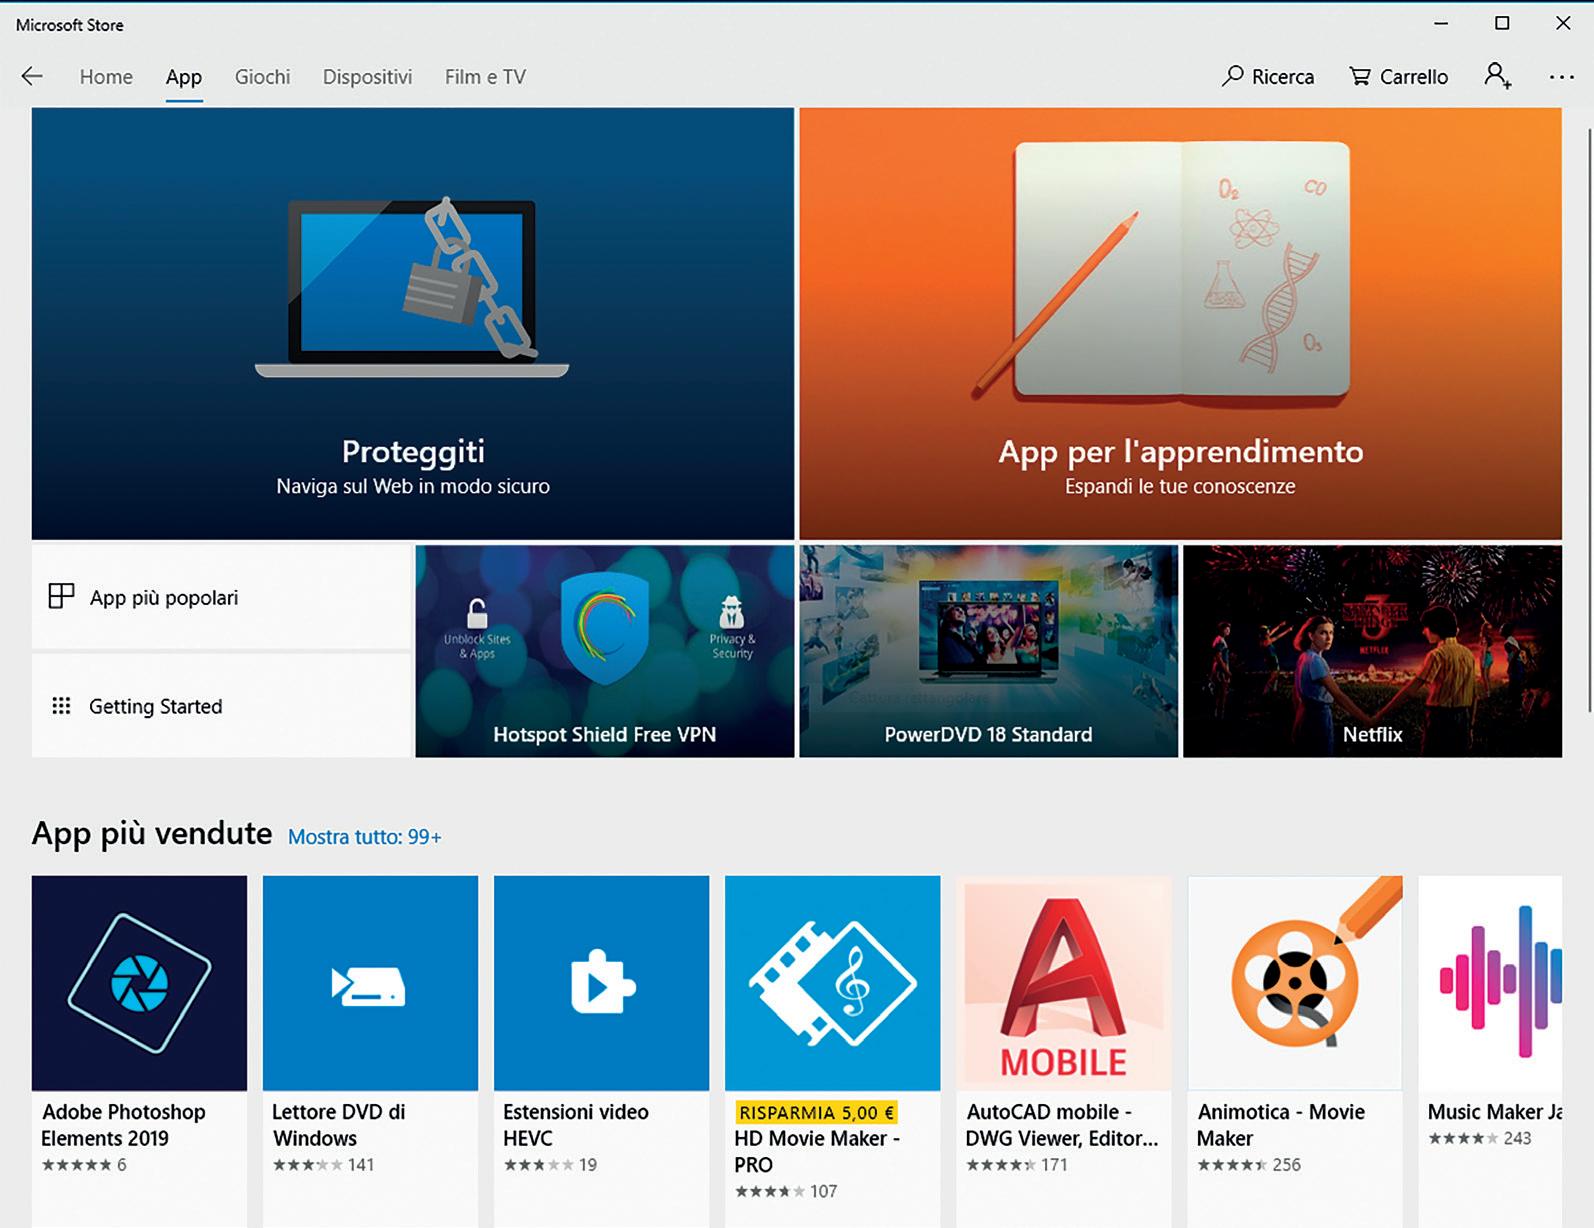Maximize the Microsoft Store window

pyautogui.click(x=1502, y=23)
